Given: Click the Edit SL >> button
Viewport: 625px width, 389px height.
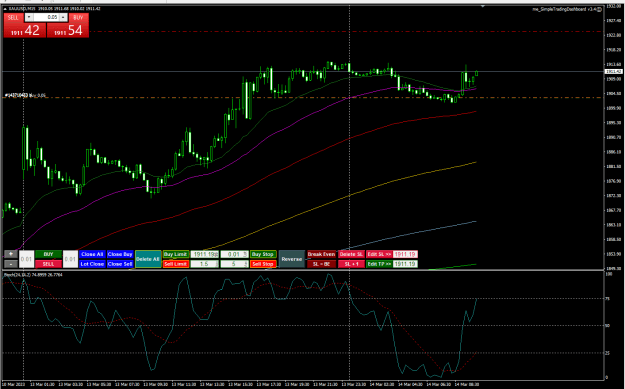Looking at the screenshot, I should [x=379, y=254].
